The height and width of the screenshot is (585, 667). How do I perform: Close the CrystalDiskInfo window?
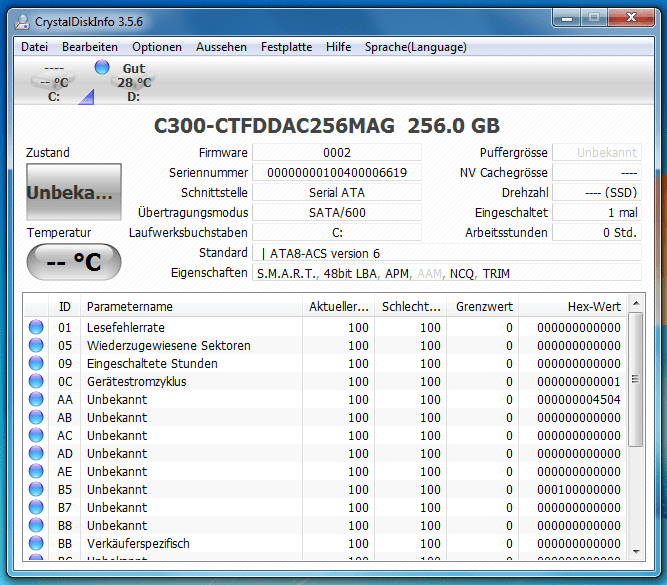pos(631,17)
